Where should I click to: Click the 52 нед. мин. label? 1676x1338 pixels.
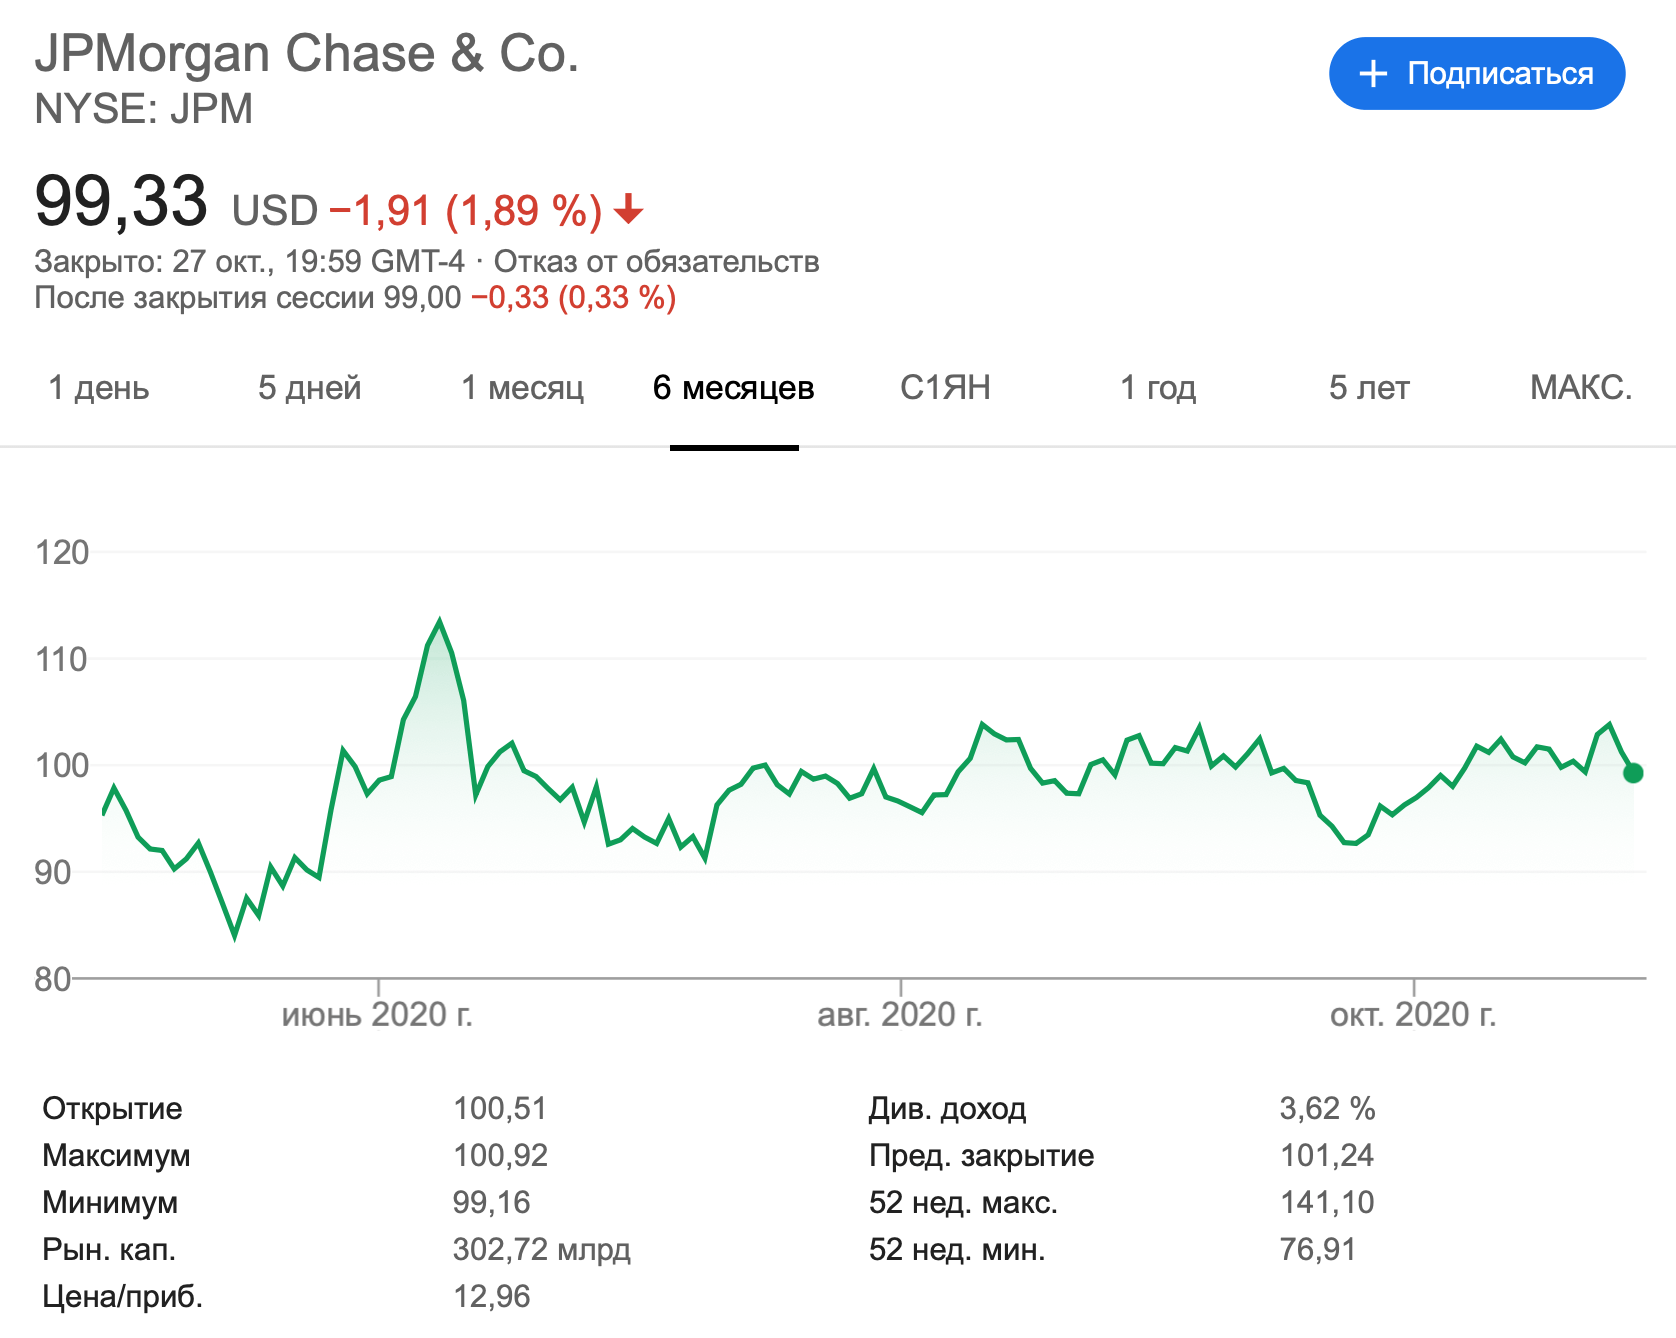click(x=957, y=1249)
